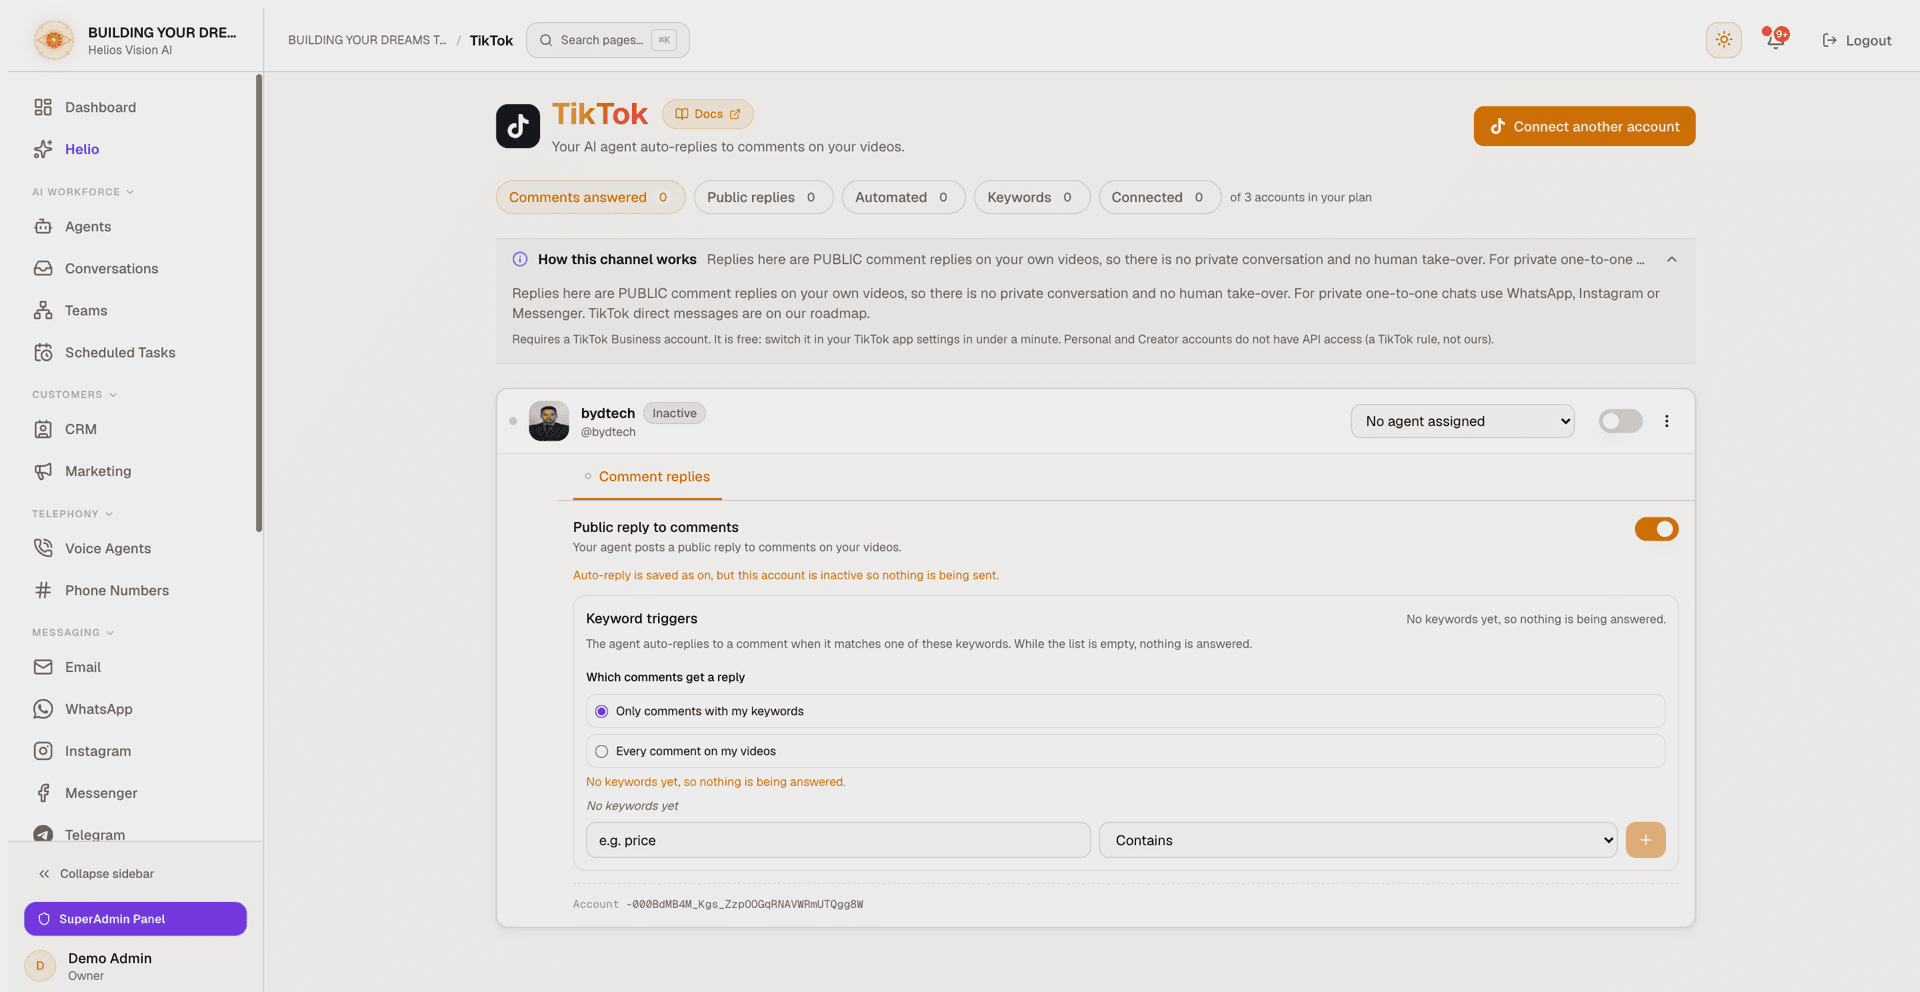This screenshot has height=992, width=1920.
Task: Click "of 3 accounts in your plan" text
Action: (1301, 198)
